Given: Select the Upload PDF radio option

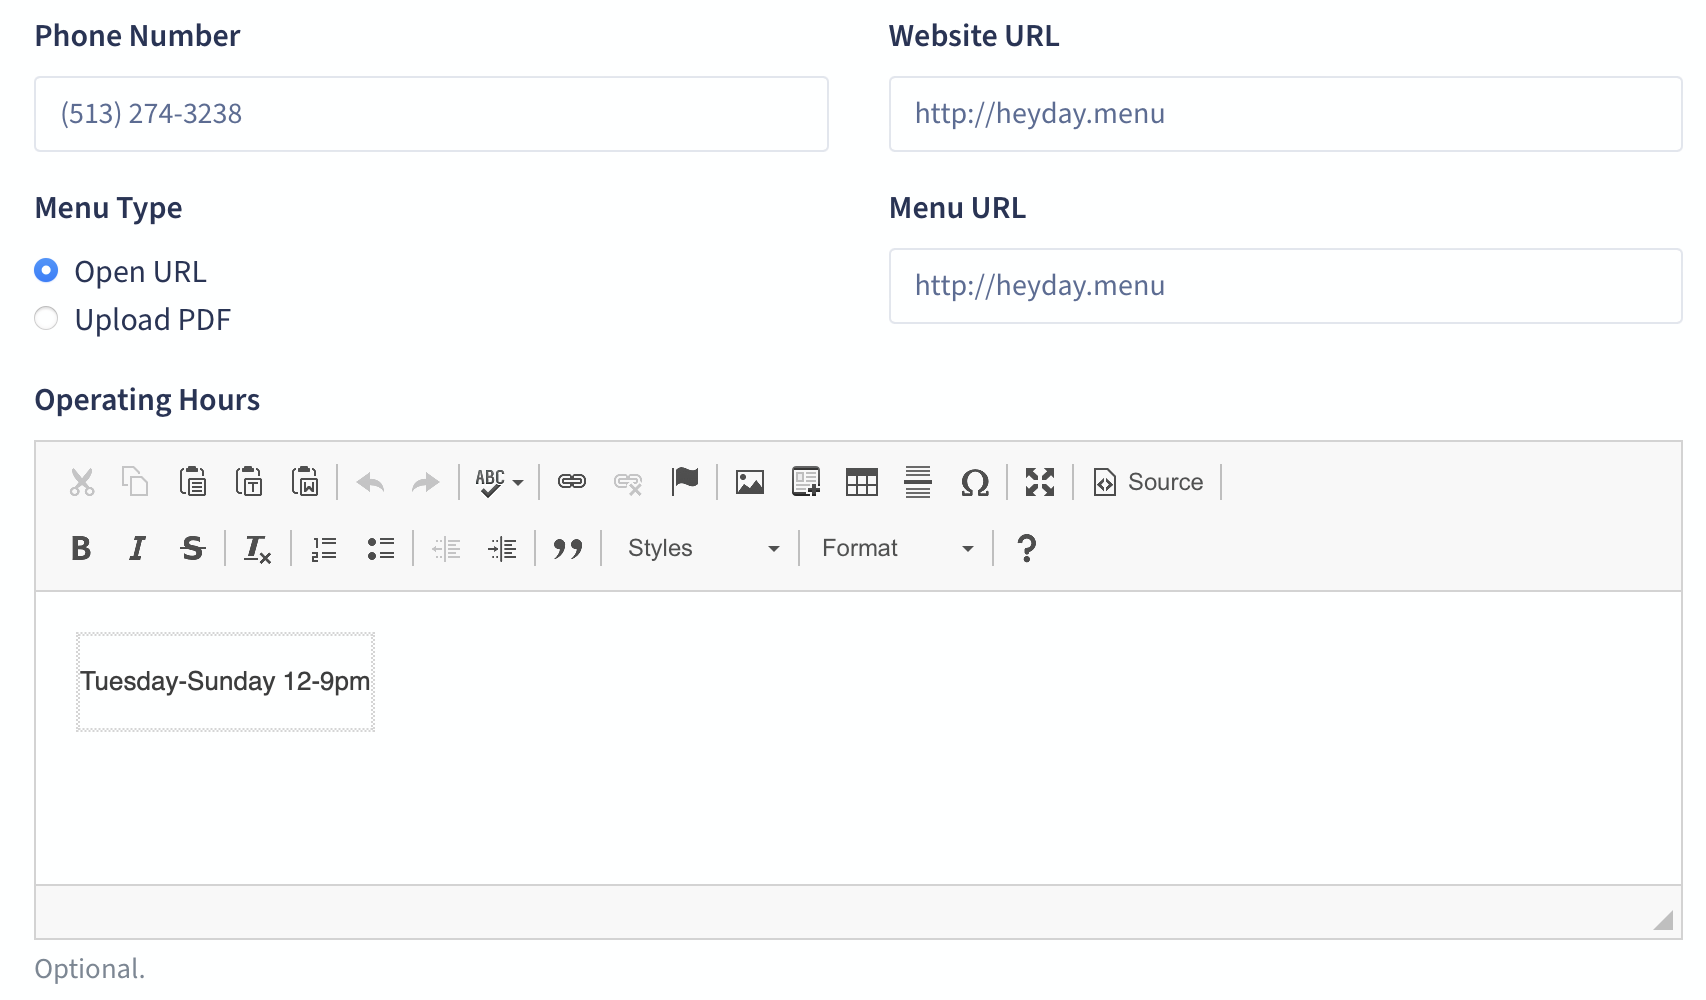Looking at the screenshot, I should [x=46, y=319].
